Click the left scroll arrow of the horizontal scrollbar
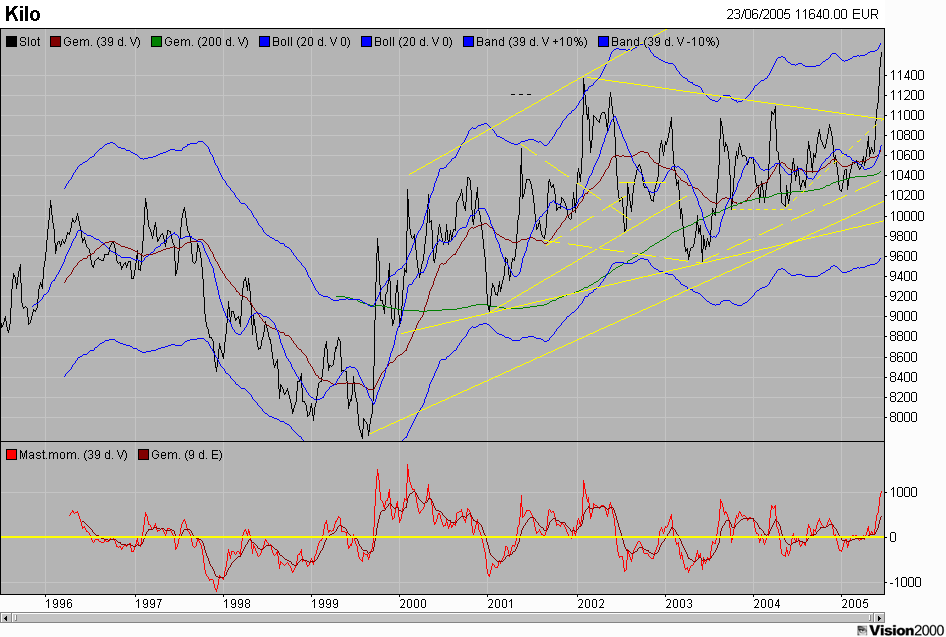This screenshot has width=946, height=637. pyautogui.click(x=5, y=618)
